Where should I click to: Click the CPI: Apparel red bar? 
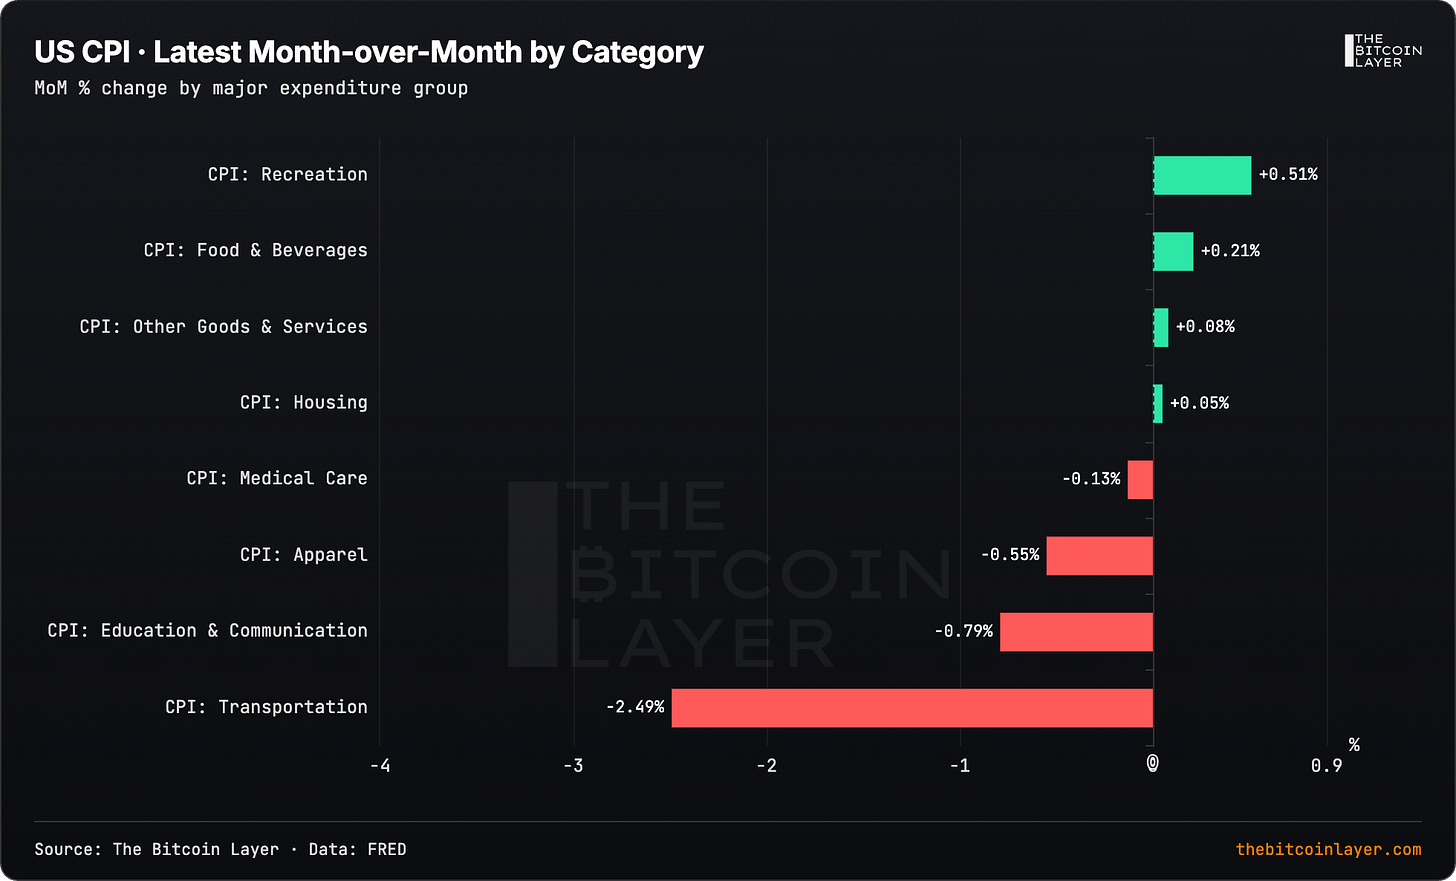pos(1099,556)
